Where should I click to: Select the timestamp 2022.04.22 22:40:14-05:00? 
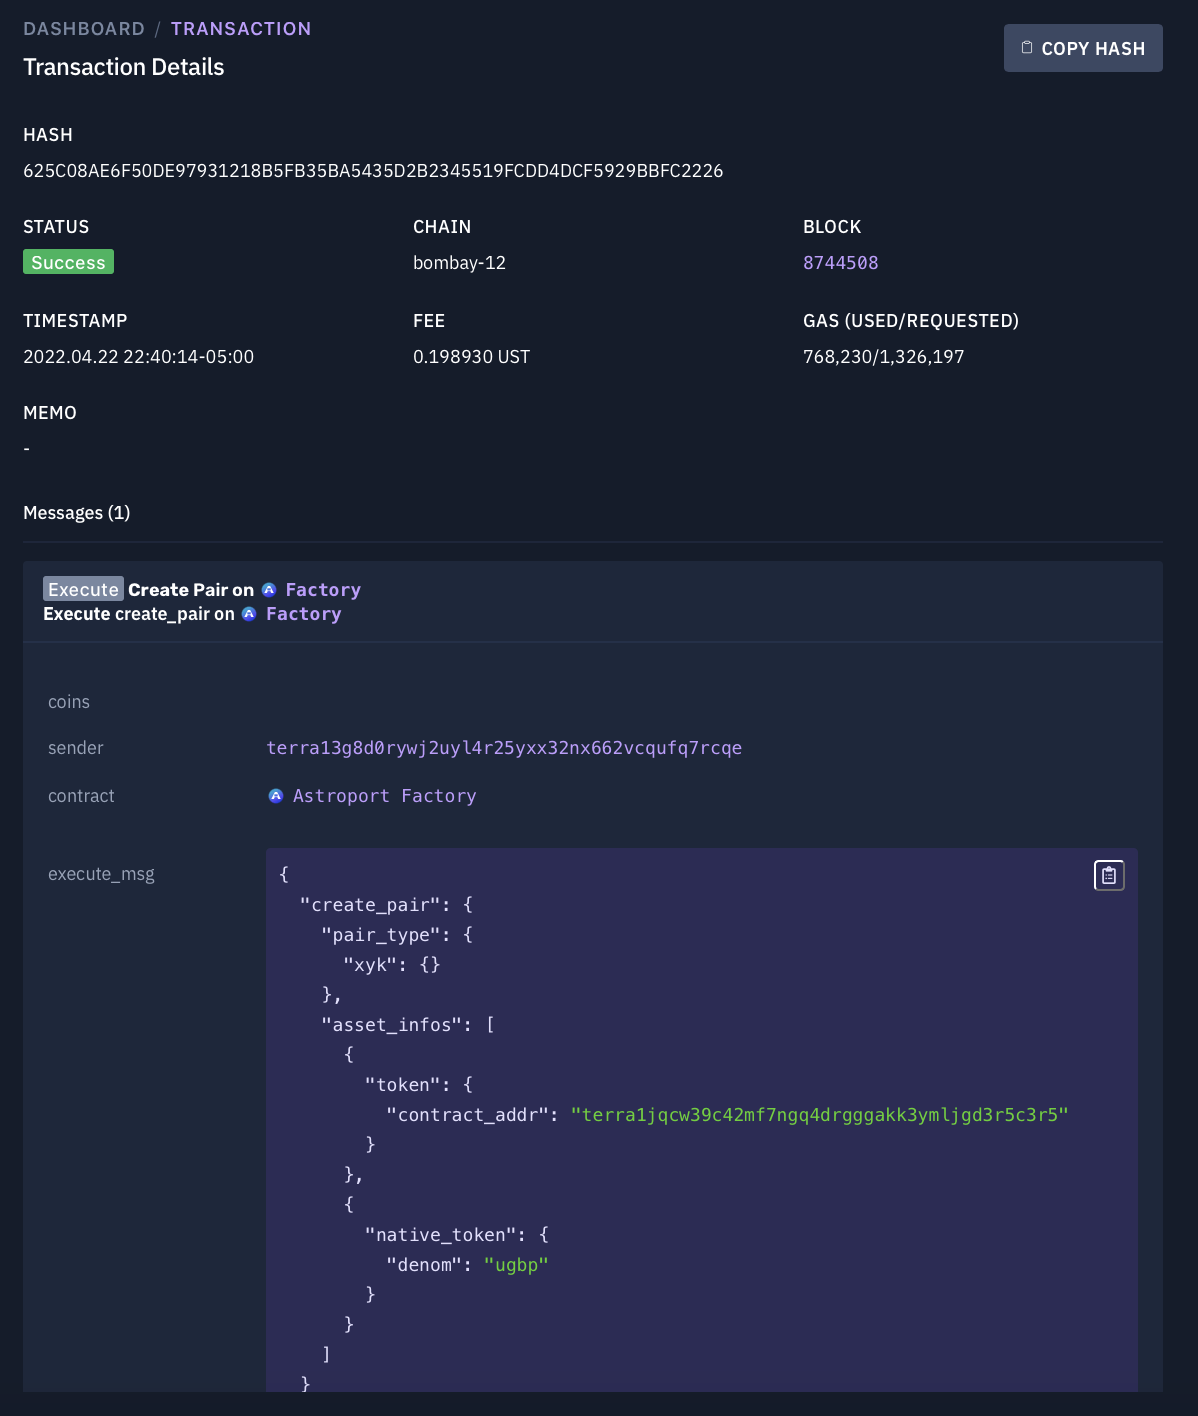(x=138, y=357)
